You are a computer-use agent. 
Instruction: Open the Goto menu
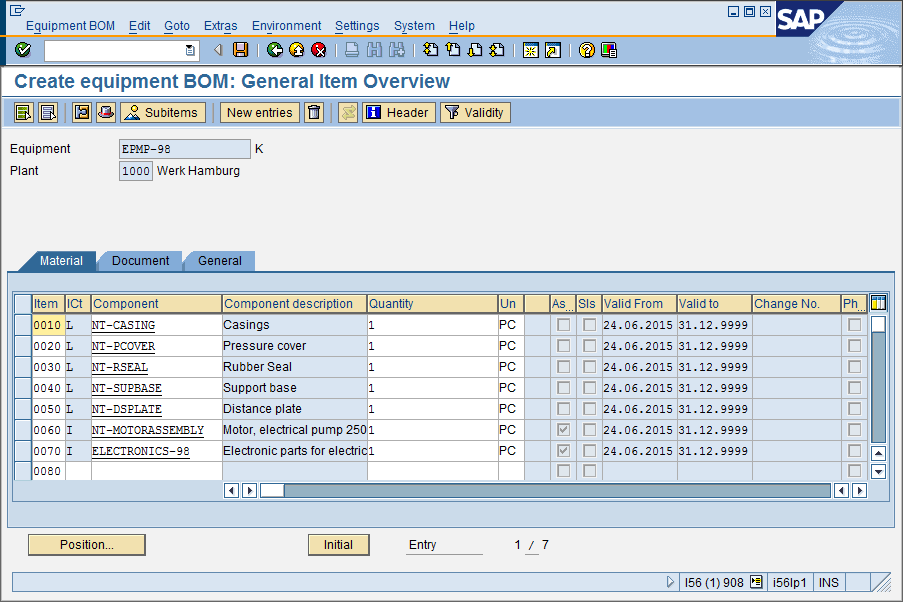pyautogui.click(x=177, y=26)
